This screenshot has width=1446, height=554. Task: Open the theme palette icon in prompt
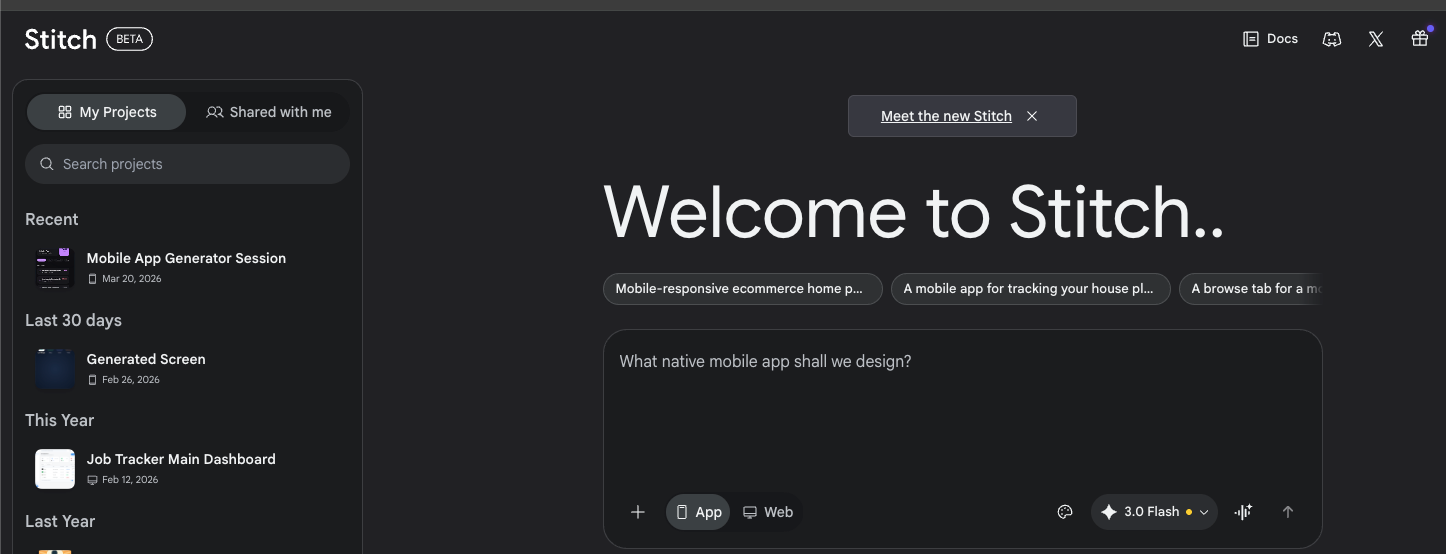pyautogui.click(x=1065, y=512)
